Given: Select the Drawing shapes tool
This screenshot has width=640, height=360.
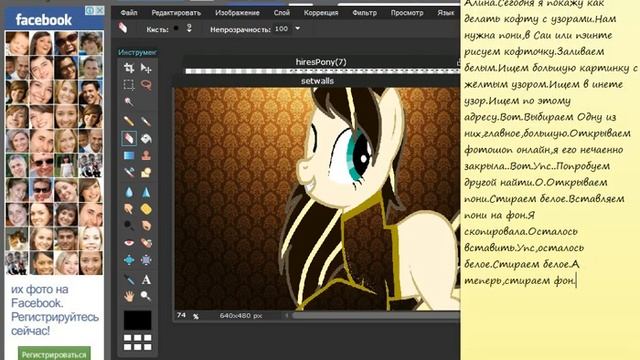Looking at the screenshot, I should (146, 173).
